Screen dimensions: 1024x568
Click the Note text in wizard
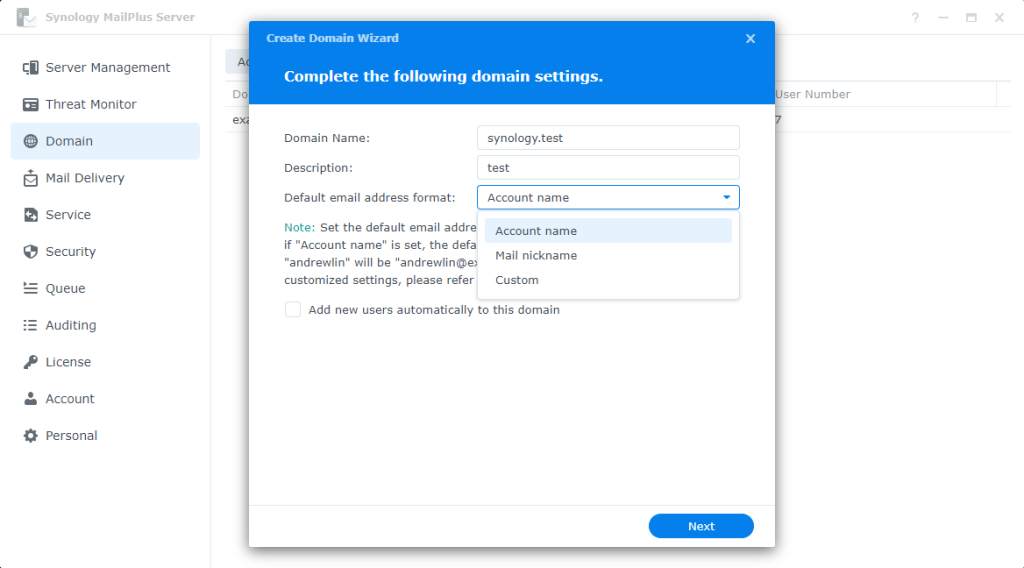click(299, 227)
